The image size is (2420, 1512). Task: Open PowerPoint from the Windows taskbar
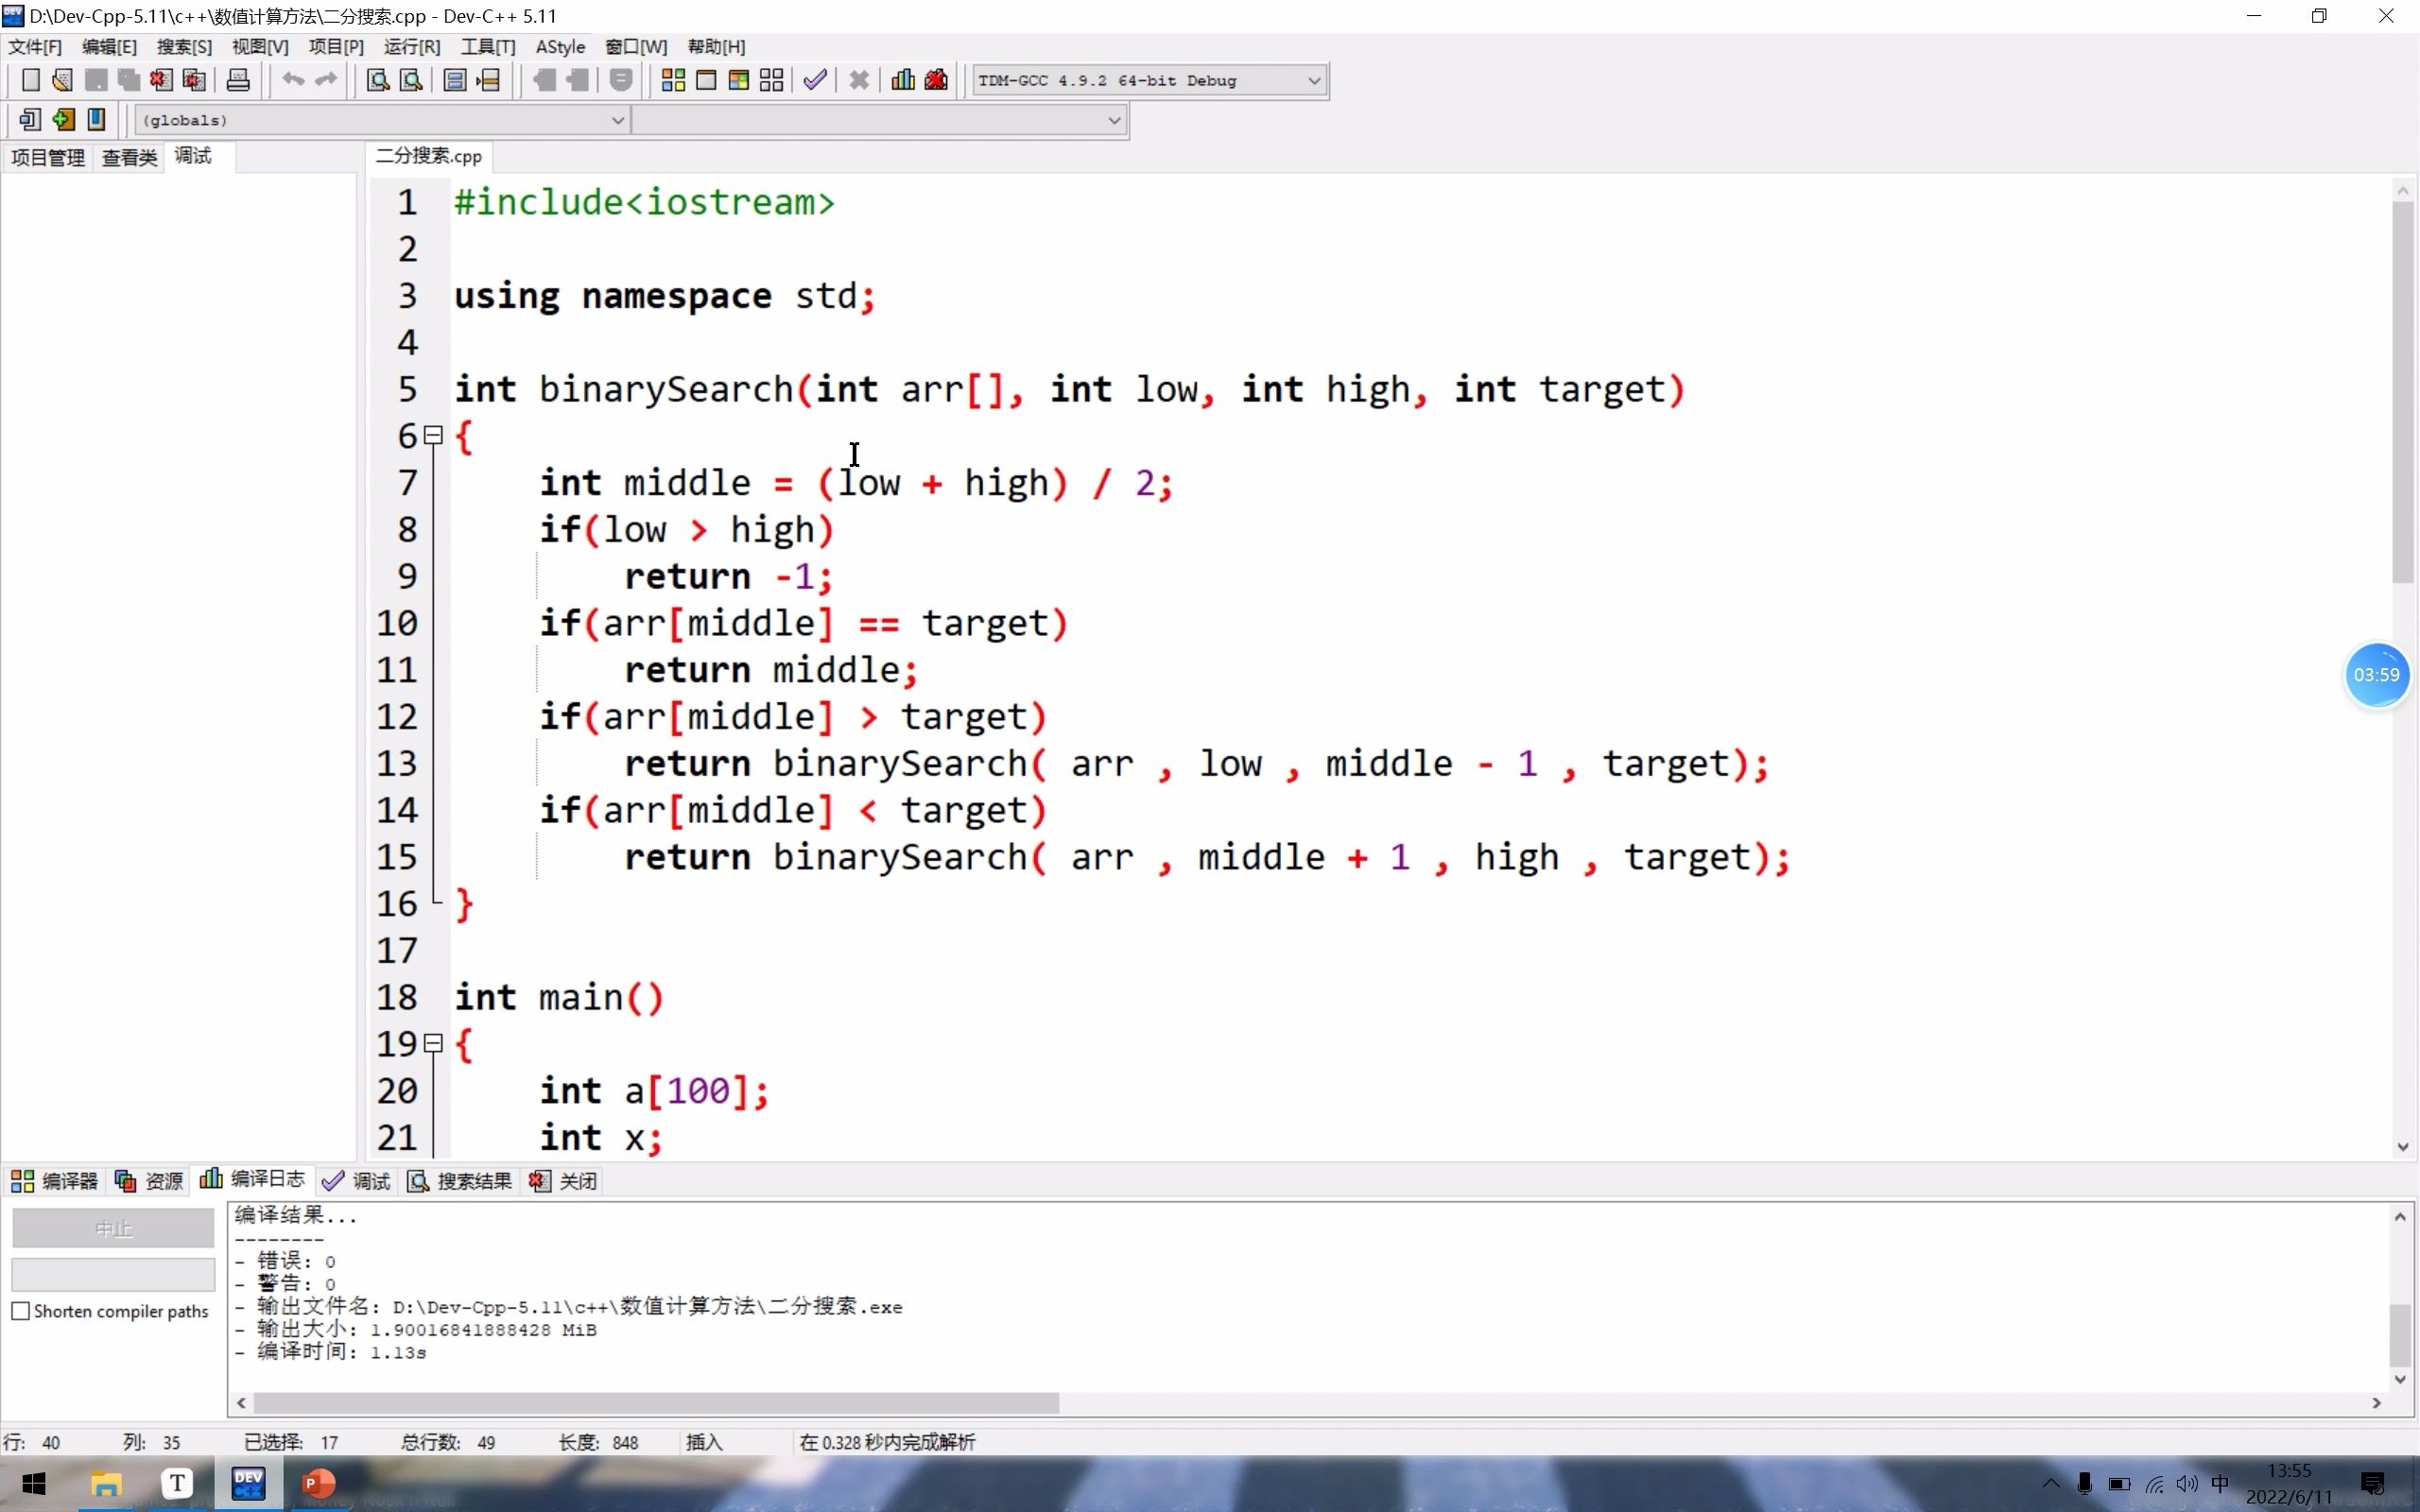[318, 1483]
